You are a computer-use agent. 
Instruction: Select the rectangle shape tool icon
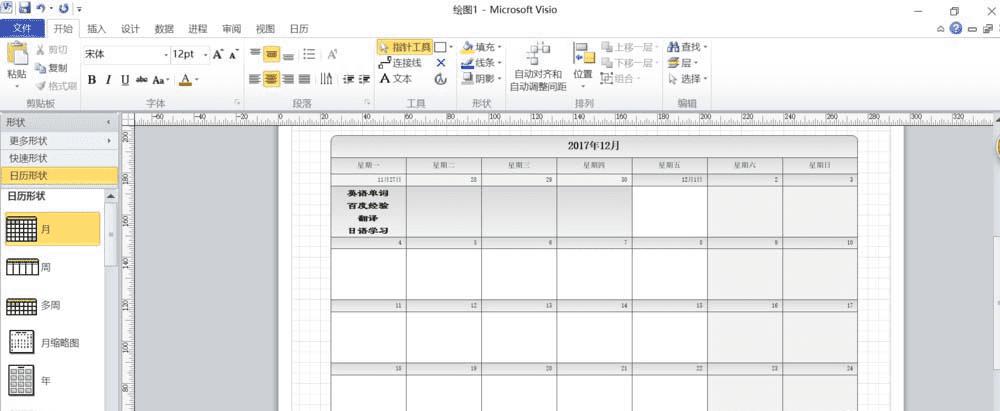pos(440,47)
